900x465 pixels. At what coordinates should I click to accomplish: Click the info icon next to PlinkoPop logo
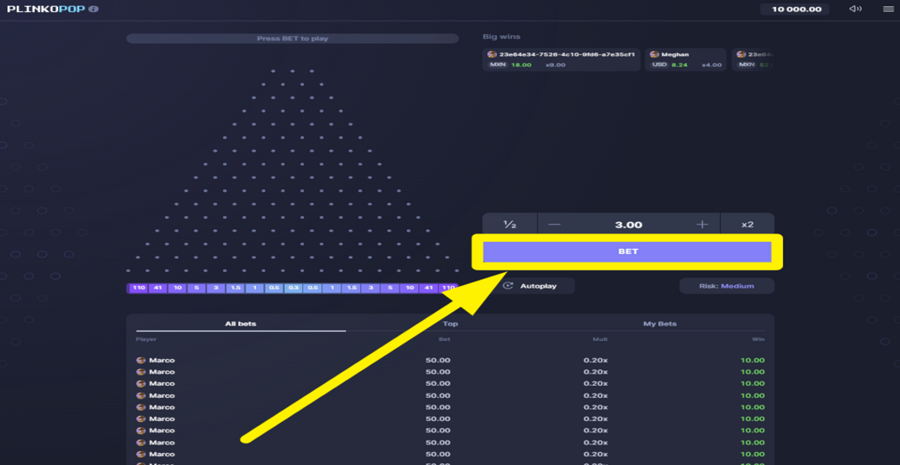tap(92, 9)
